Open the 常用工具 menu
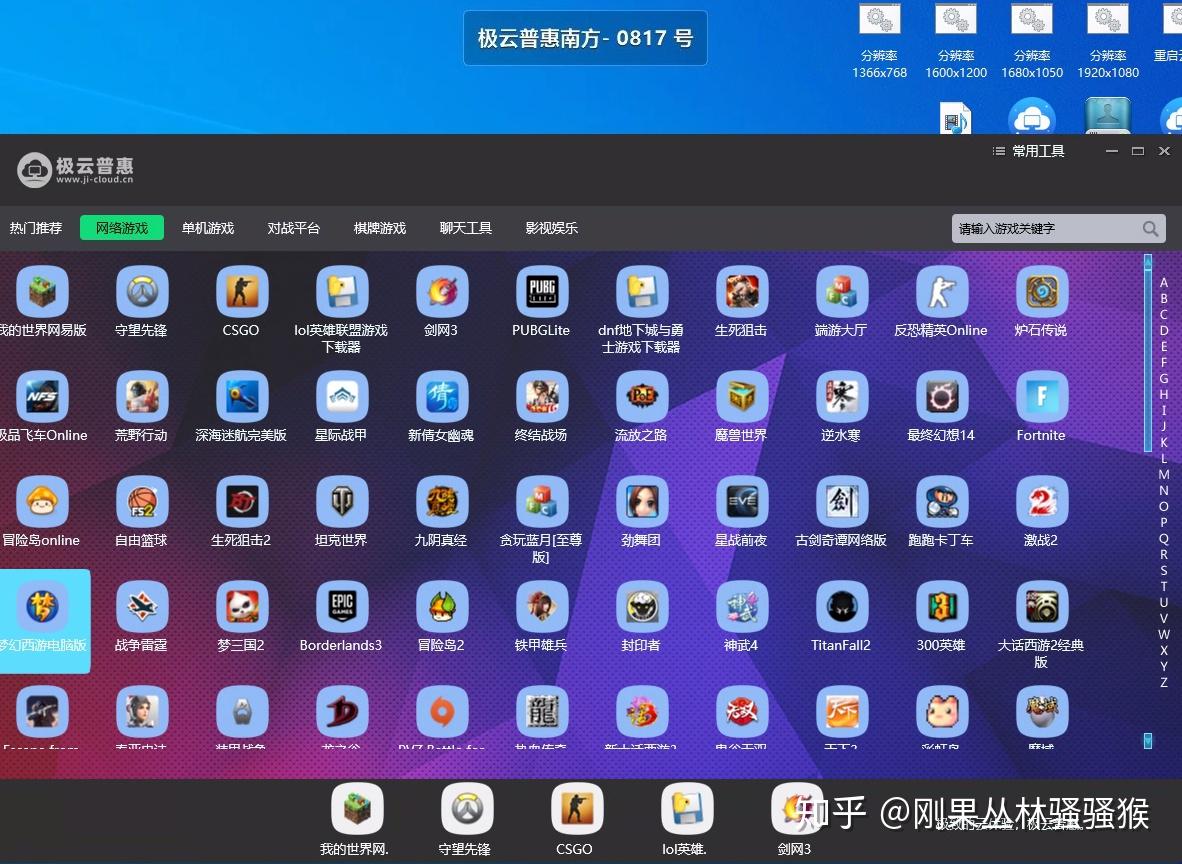The image size is (1182, 864). [1029, 152]
